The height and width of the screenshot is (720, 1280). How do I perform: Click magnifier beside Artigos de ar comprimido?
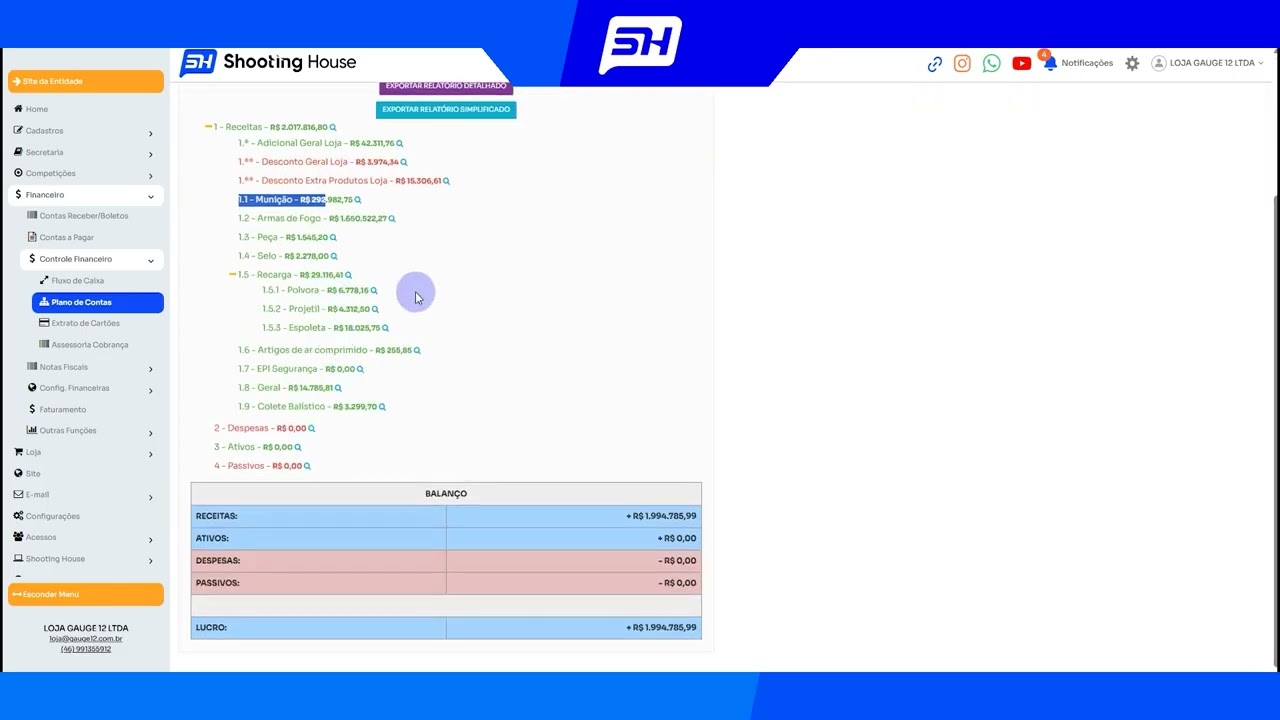[x=417, y=350]
